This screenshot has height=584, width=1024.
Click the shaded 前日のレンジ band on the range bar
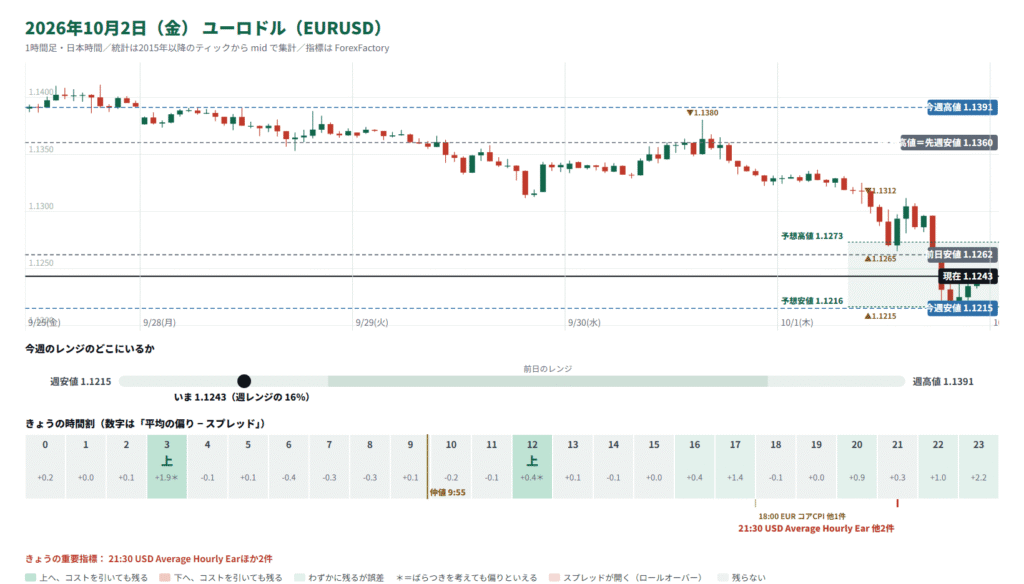pyautogui.click(x=547, y=381)
